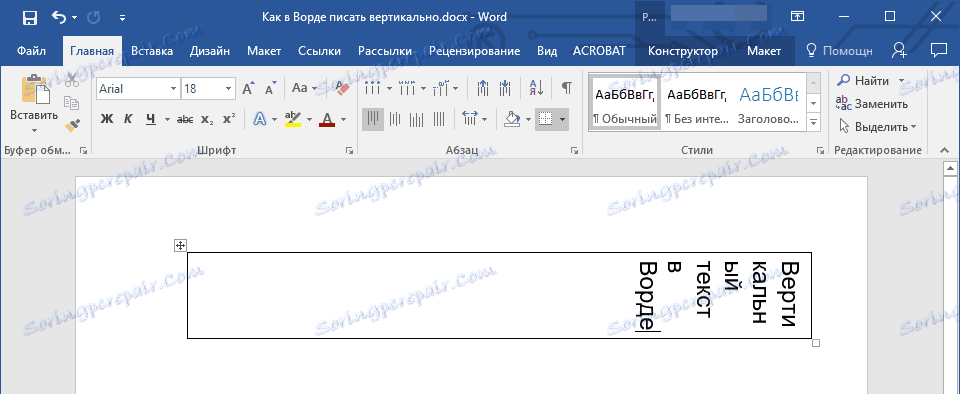The image size is (960, 394).
Task: Select the third alignment button
Action: [x=417, y=119]
